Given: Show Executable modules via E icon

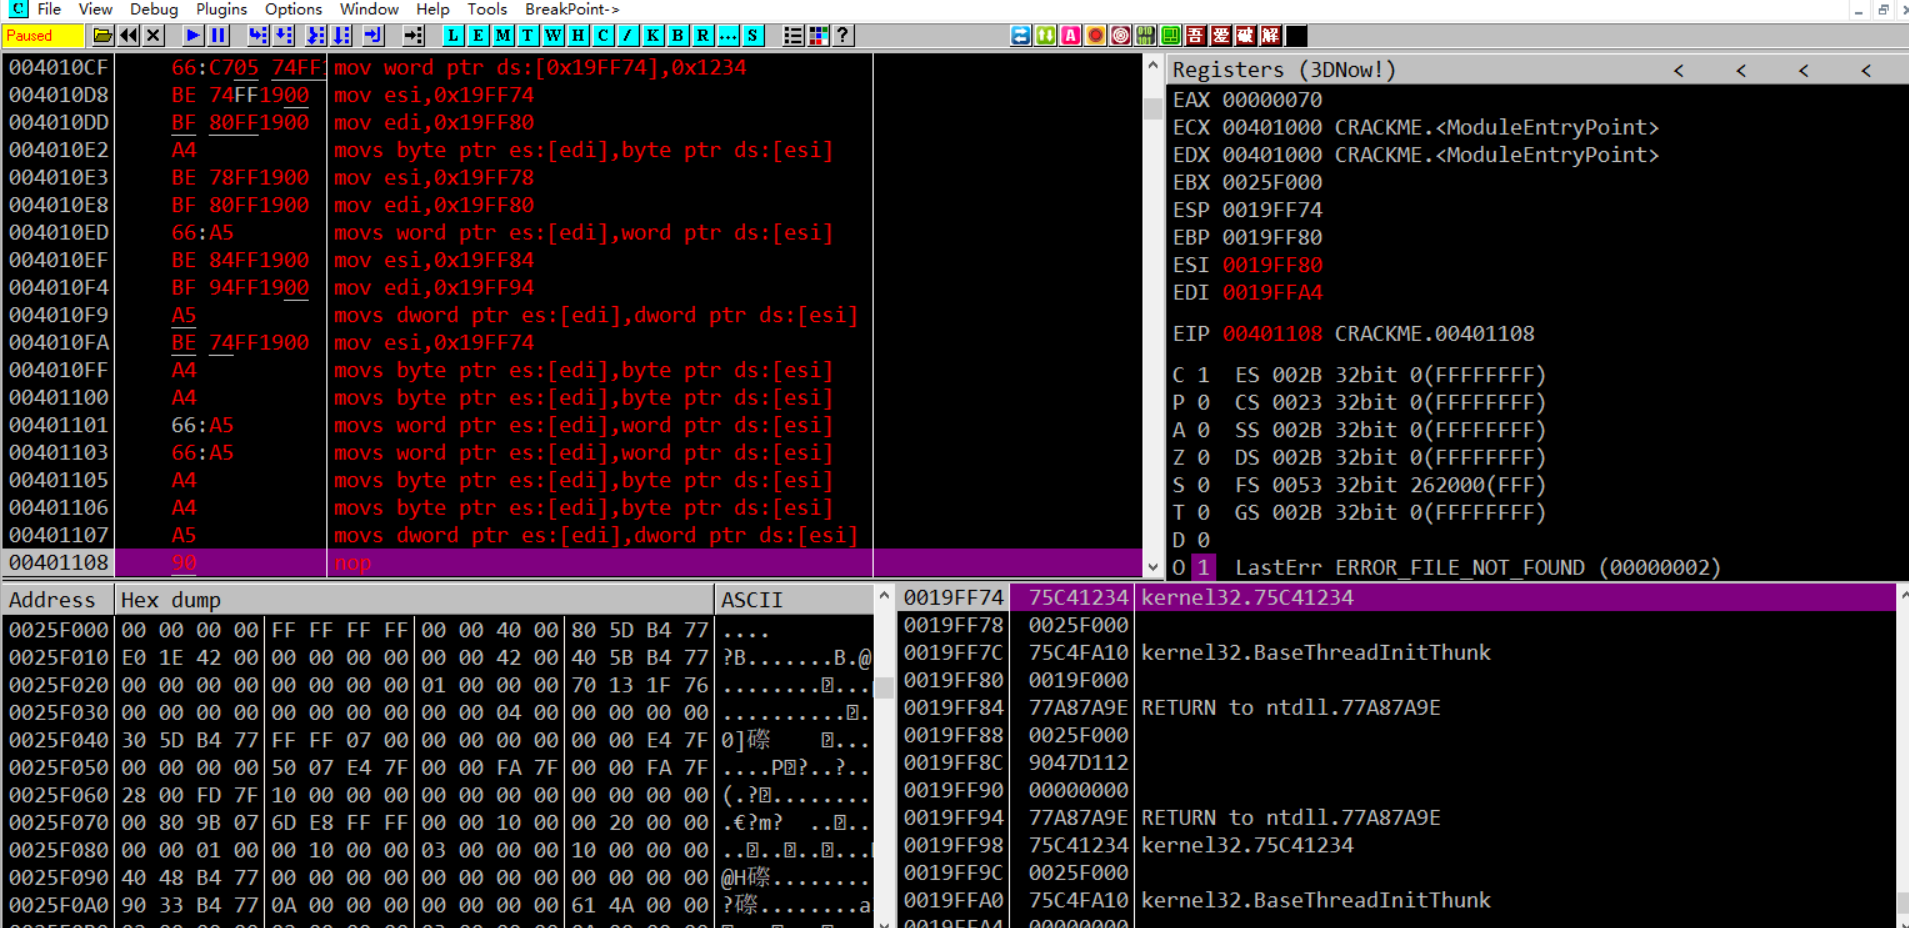Looking at the screenshot, I should pyautogui.click(x=478, y=36).
